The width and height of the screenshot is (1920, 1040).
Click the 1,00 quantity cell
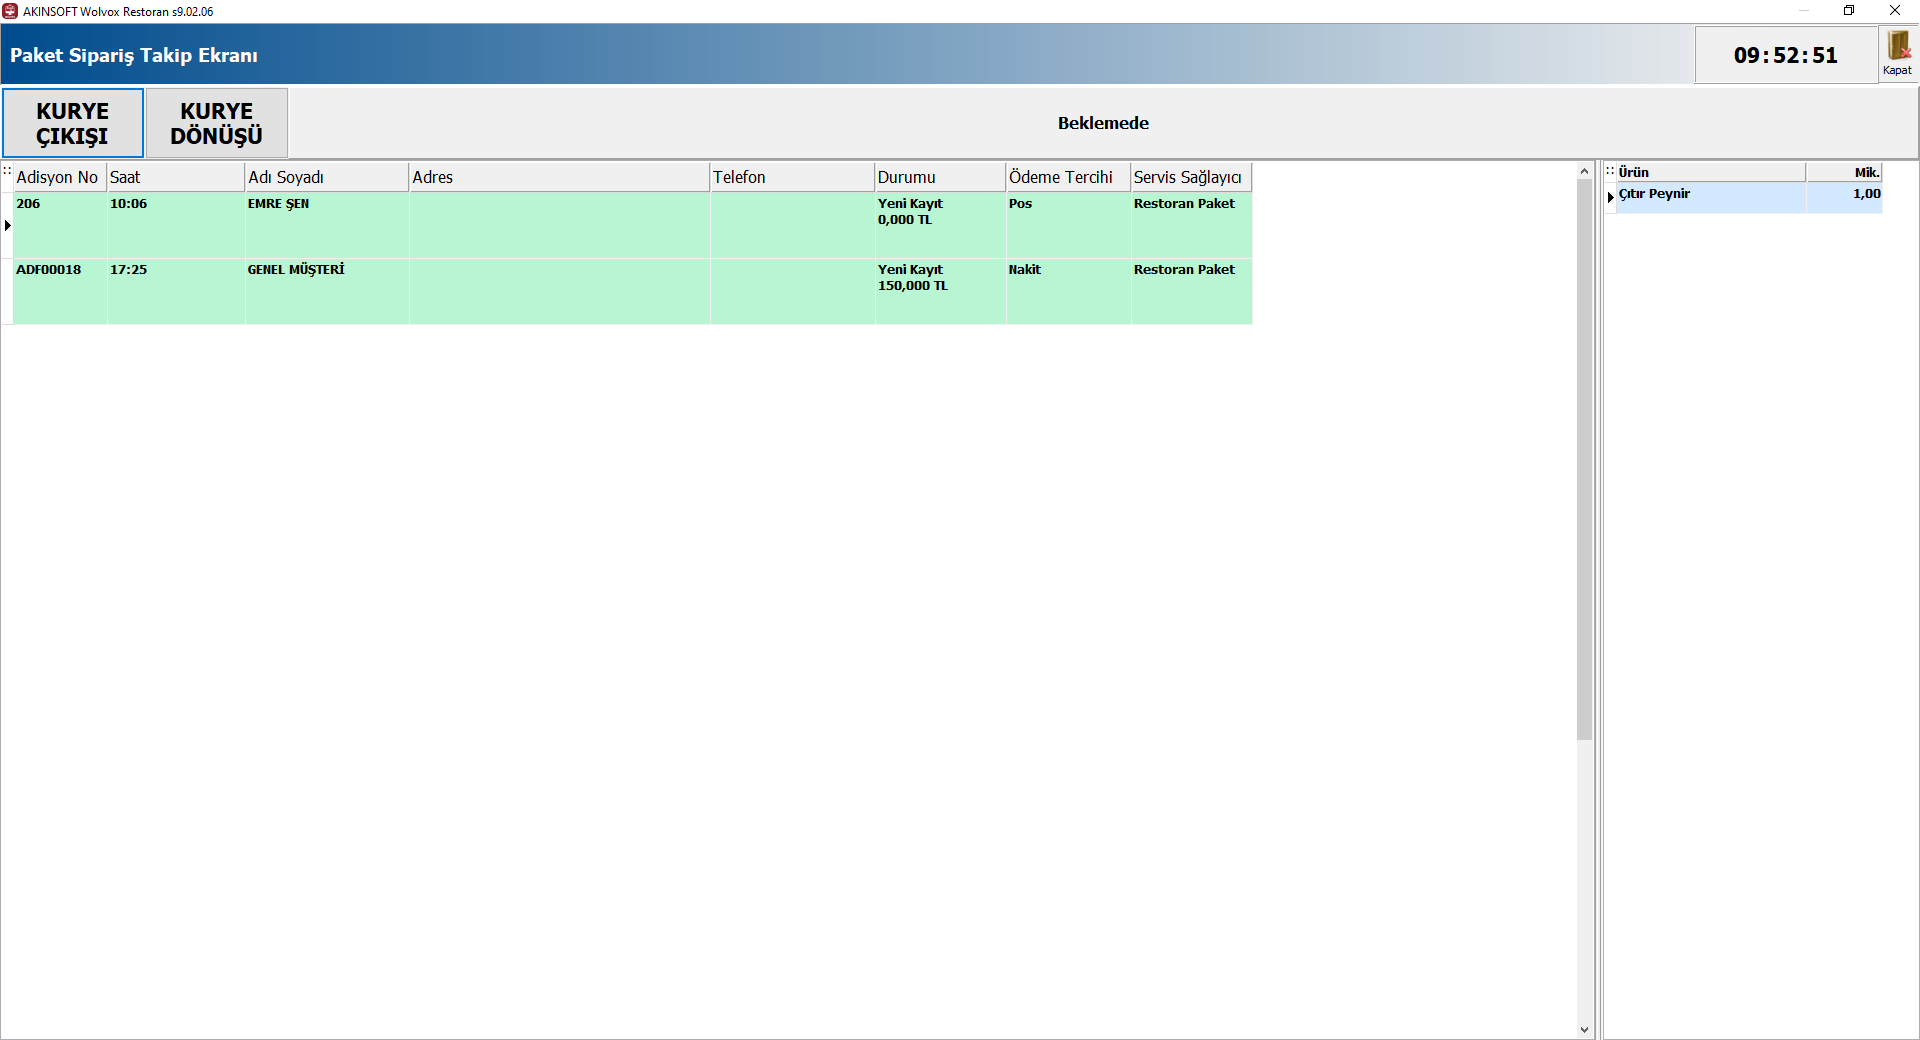(1844, 197)
